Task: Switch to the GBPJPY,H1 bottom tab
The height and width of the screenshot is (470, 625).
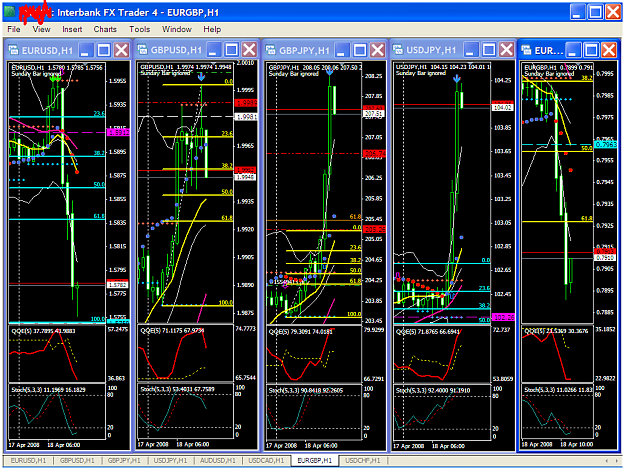Action: click(124, 460)
